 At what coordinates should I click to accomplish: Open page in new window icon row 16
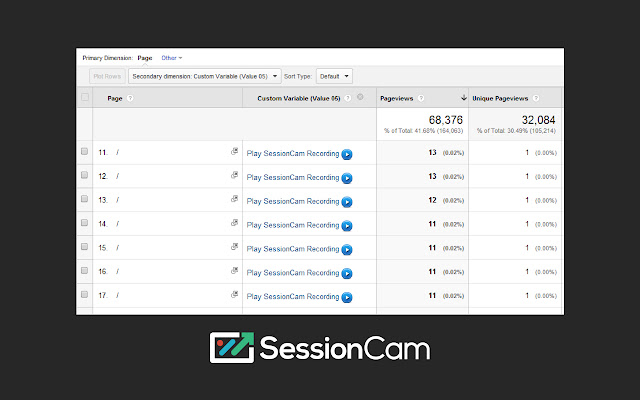pos(234,270)
